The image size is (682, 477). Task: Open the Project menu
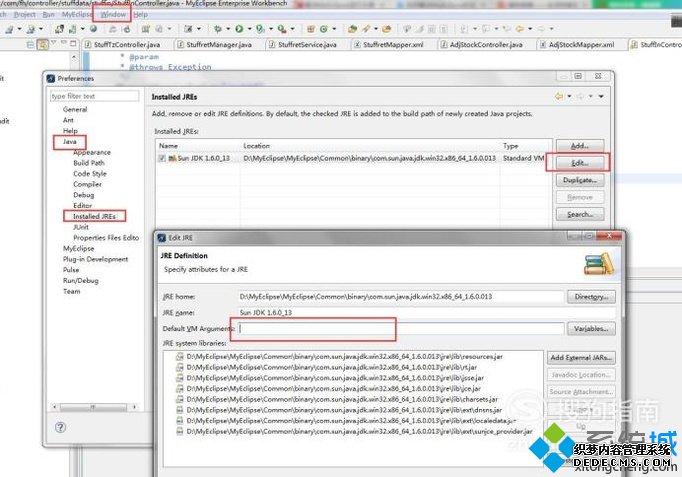point(25,14)
